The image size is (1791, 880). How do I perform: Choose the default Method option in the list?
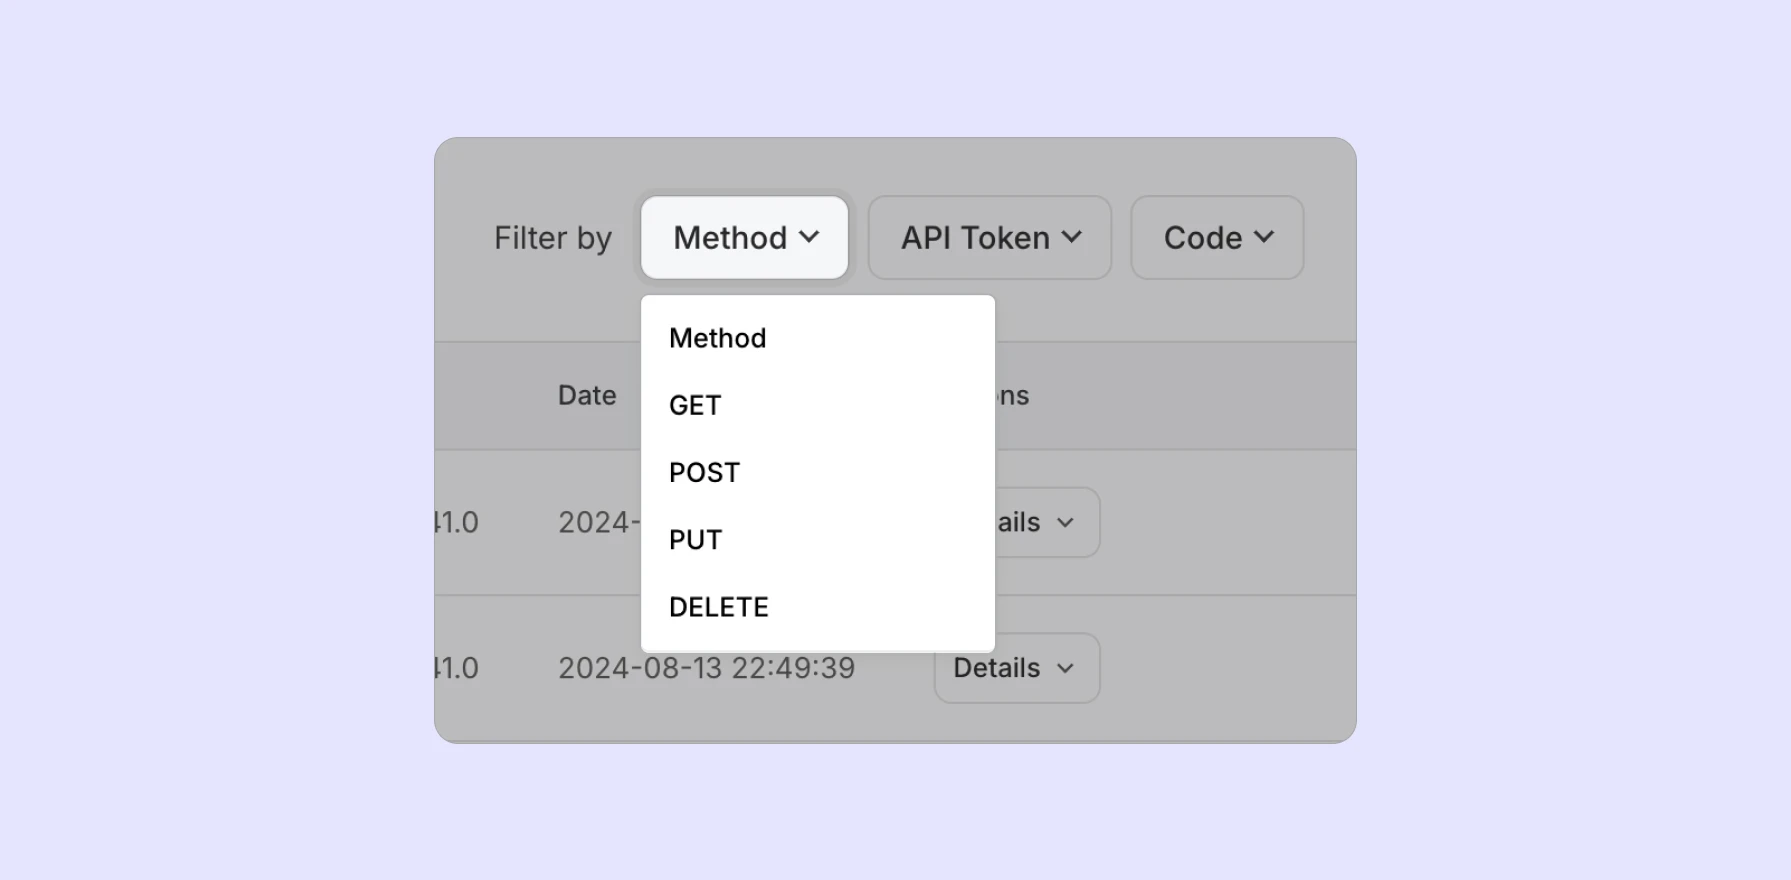click(717, 338)
